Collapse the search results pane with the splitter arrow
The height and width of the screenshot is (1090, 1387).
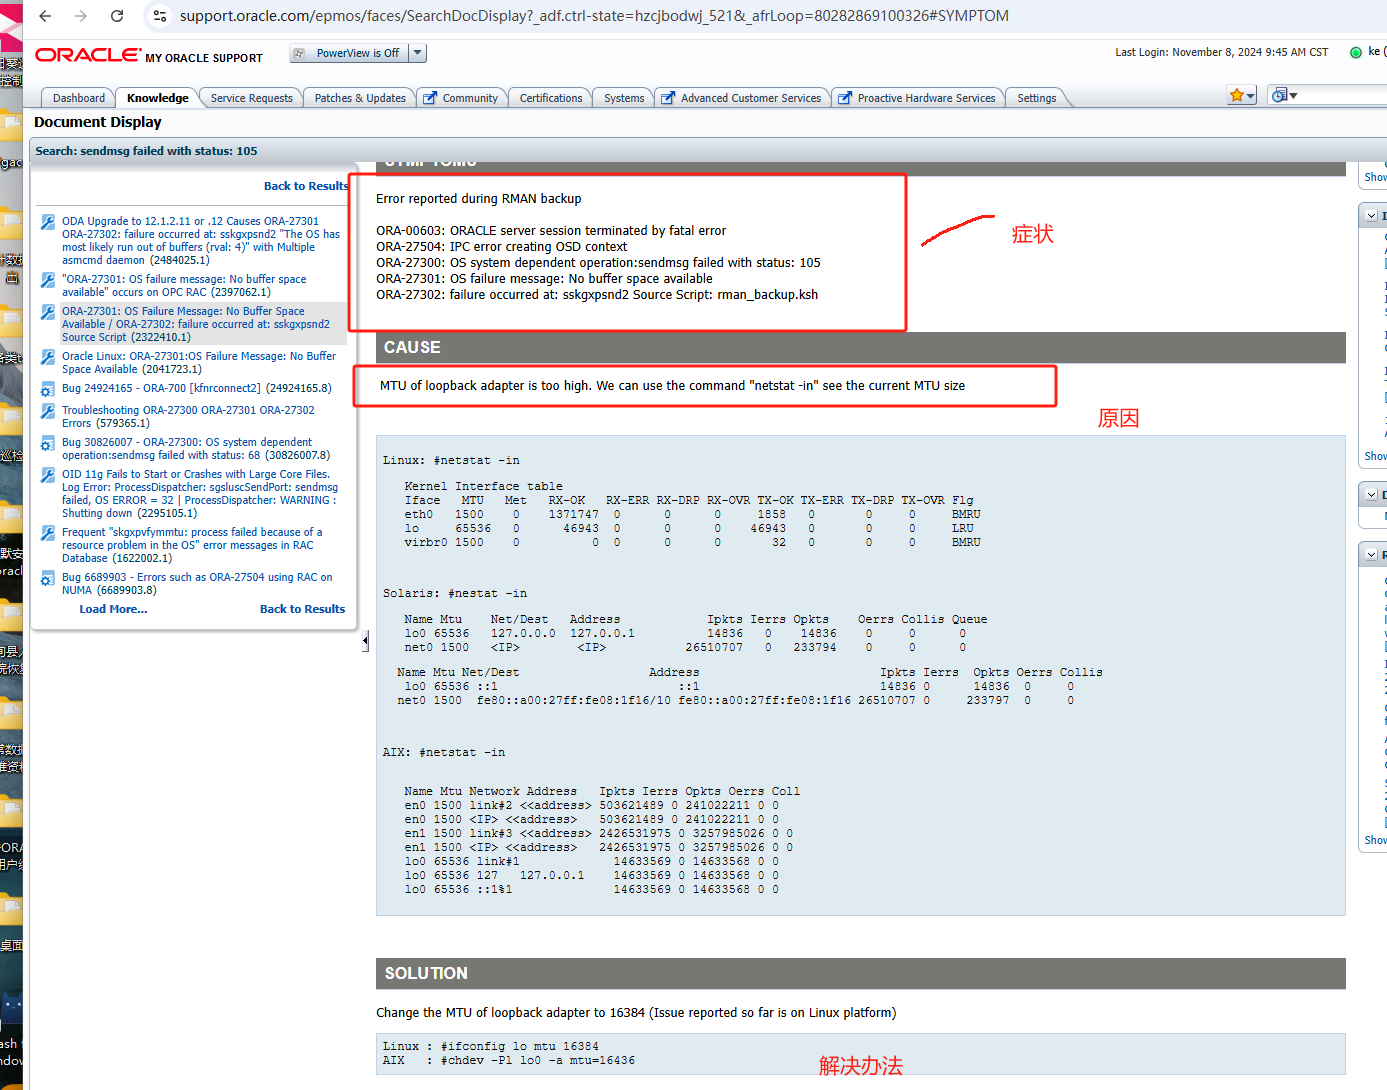point(365,641)
